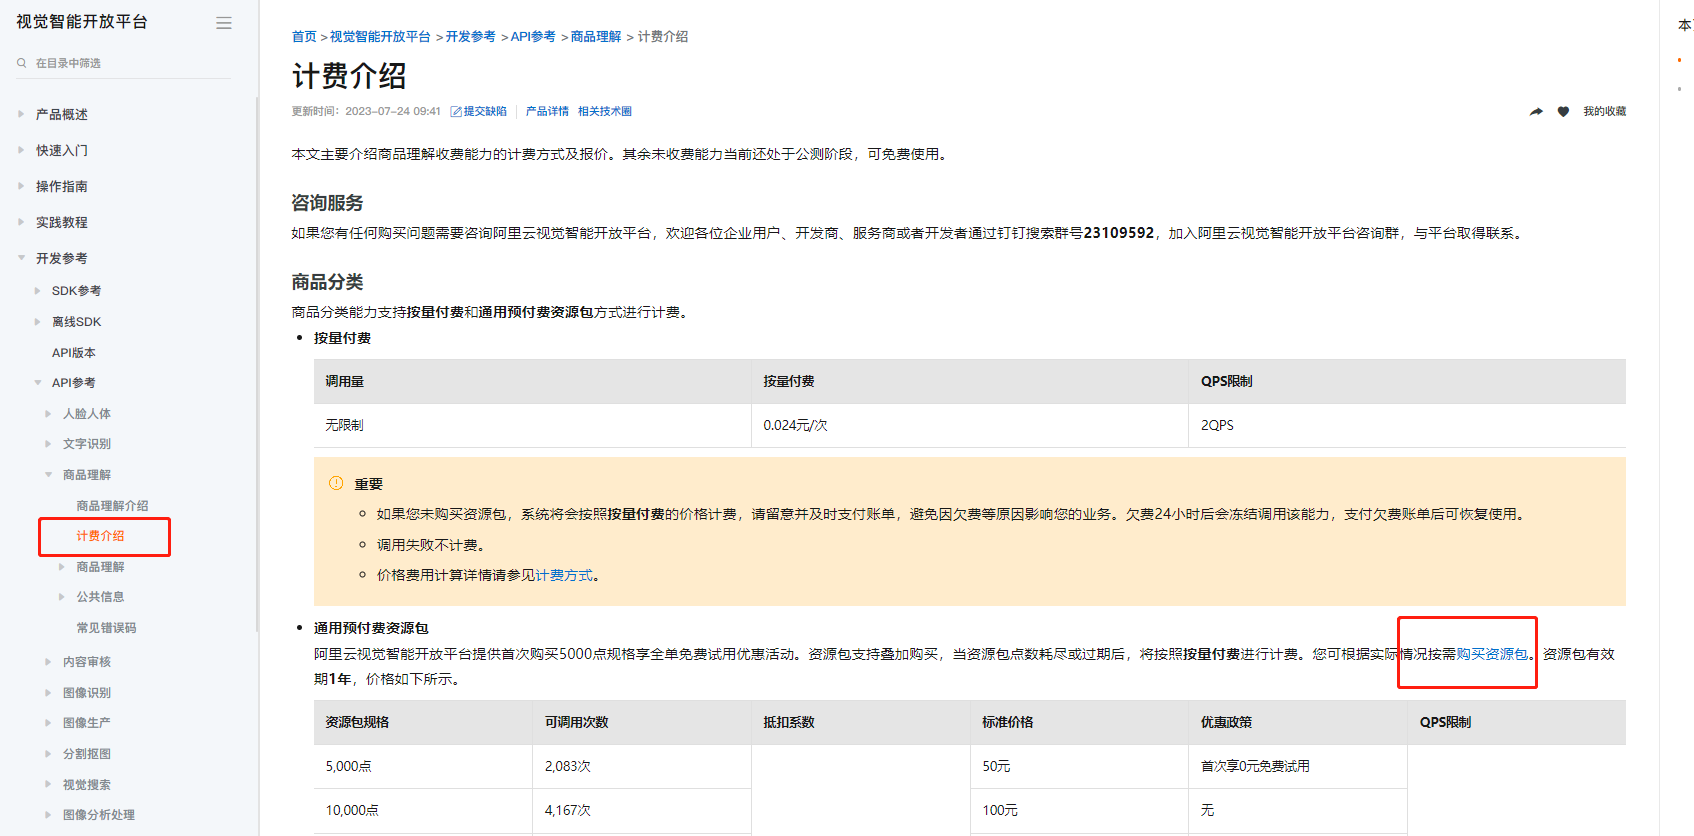Click the 购买资源包 link

[1492, 654]
